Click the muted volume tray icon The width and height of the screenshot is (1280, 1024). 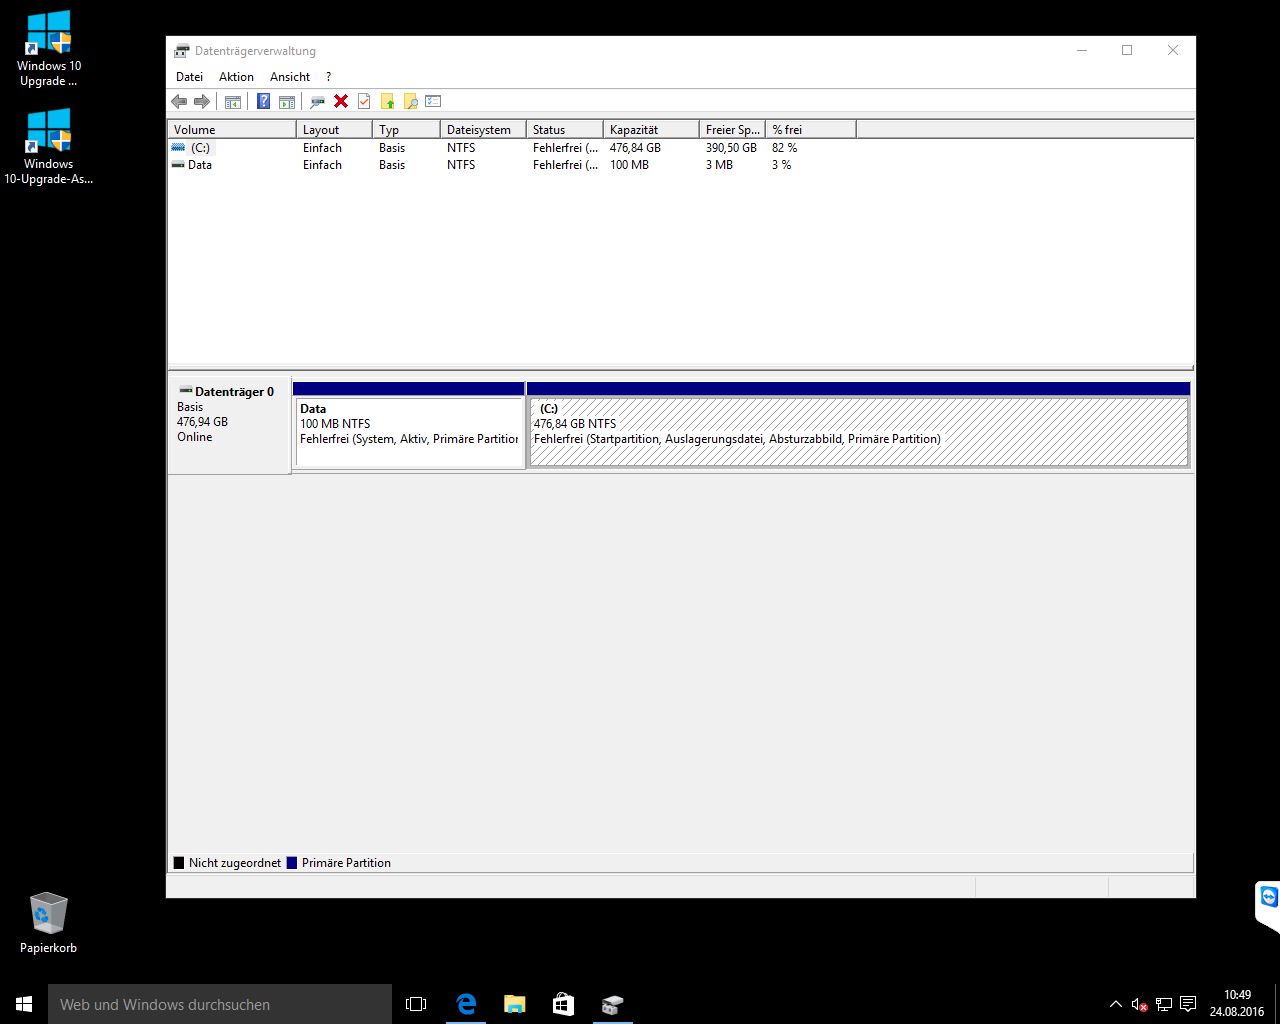click(x=1140, y=1004)
